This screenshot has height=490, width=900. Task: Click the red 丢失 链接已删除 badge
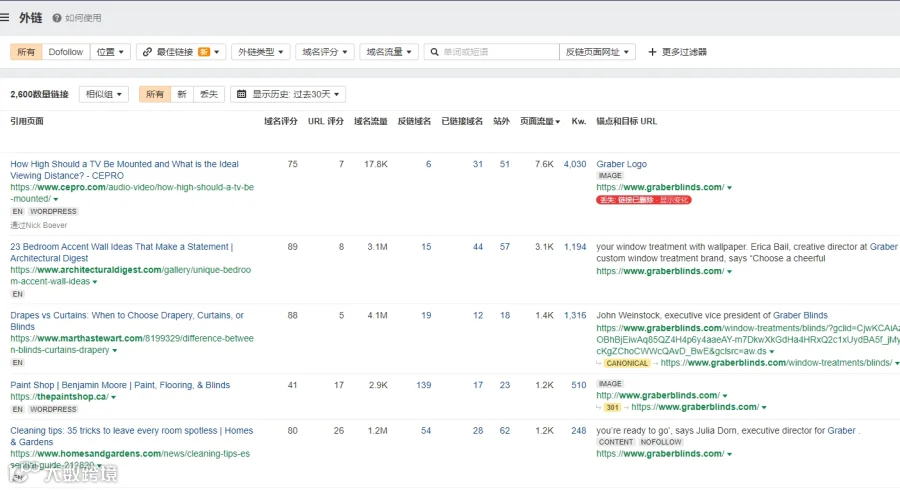[x=643, y=200]
